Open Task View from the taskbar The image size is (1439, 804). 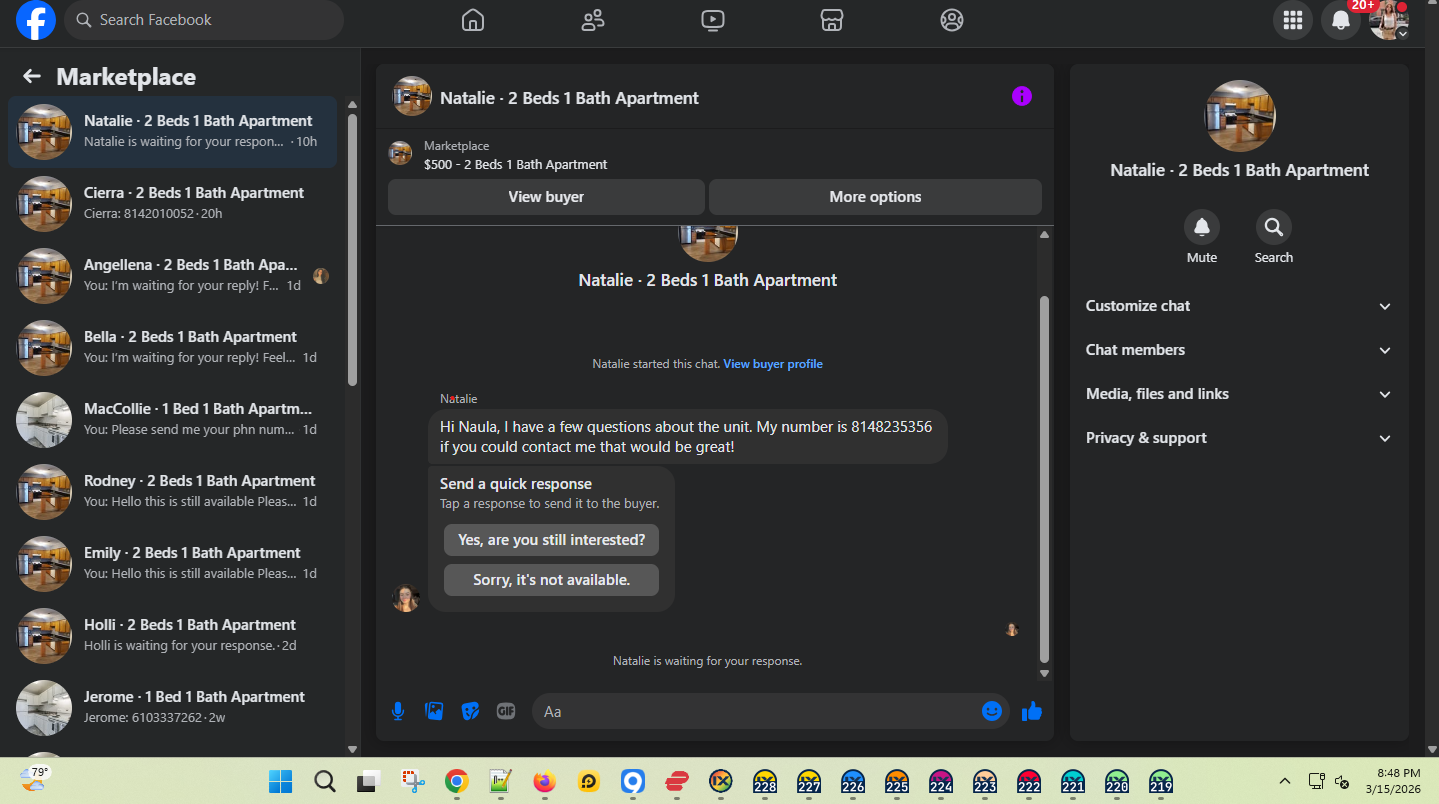[369, 781]
